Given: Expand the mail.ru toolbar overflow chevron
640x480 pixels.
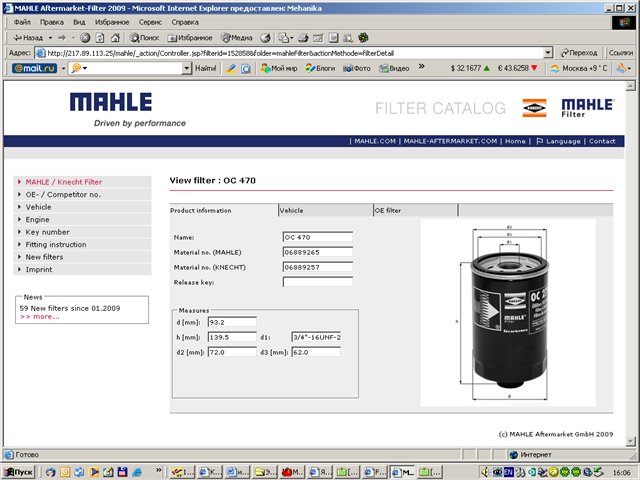Looking at the screenshot, I should pos(421,67).
